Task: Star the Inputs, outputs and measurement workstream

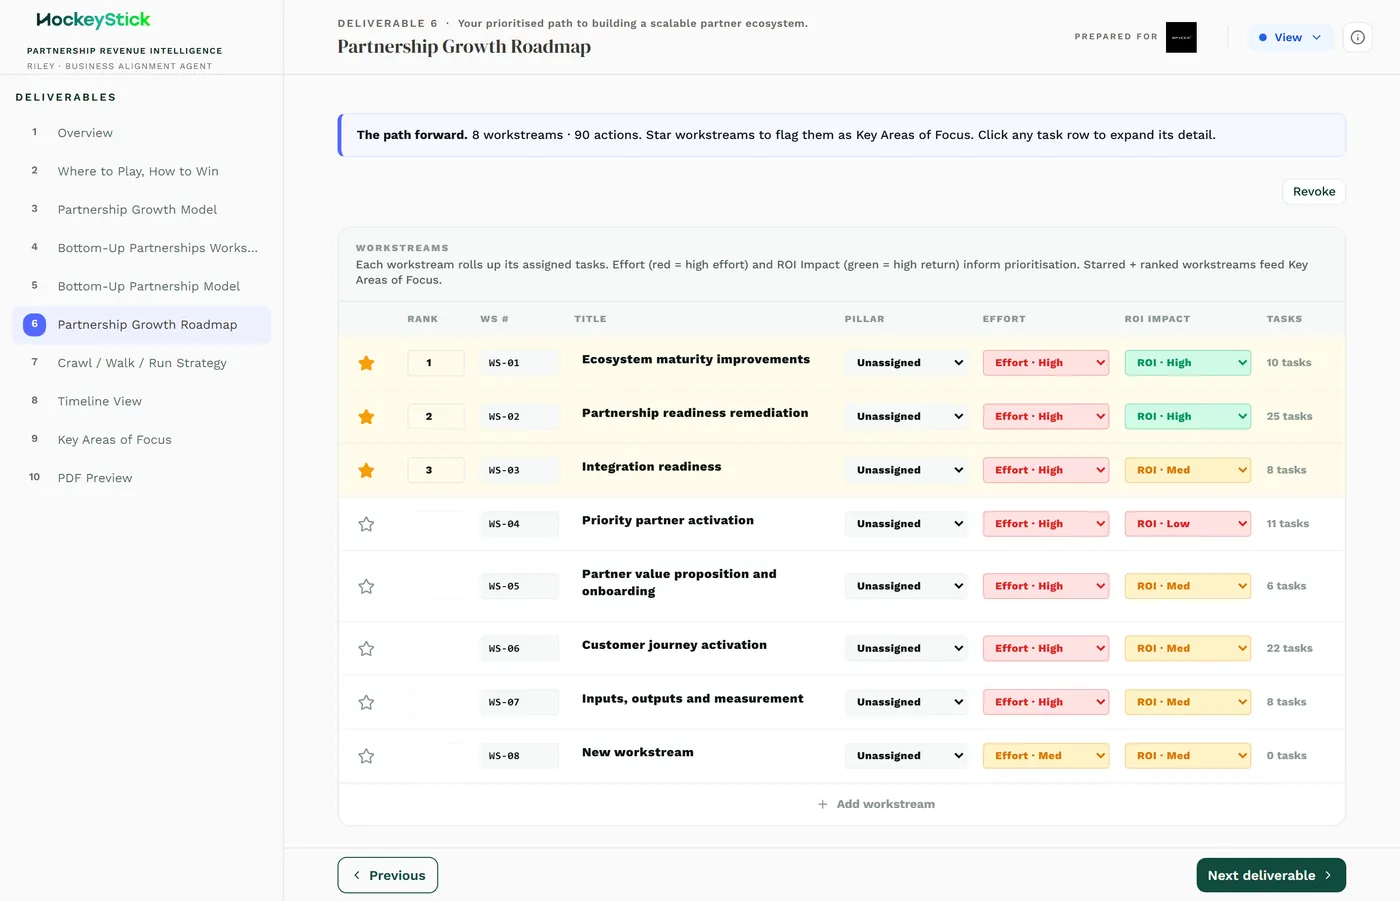Action: tap(366, 702)
